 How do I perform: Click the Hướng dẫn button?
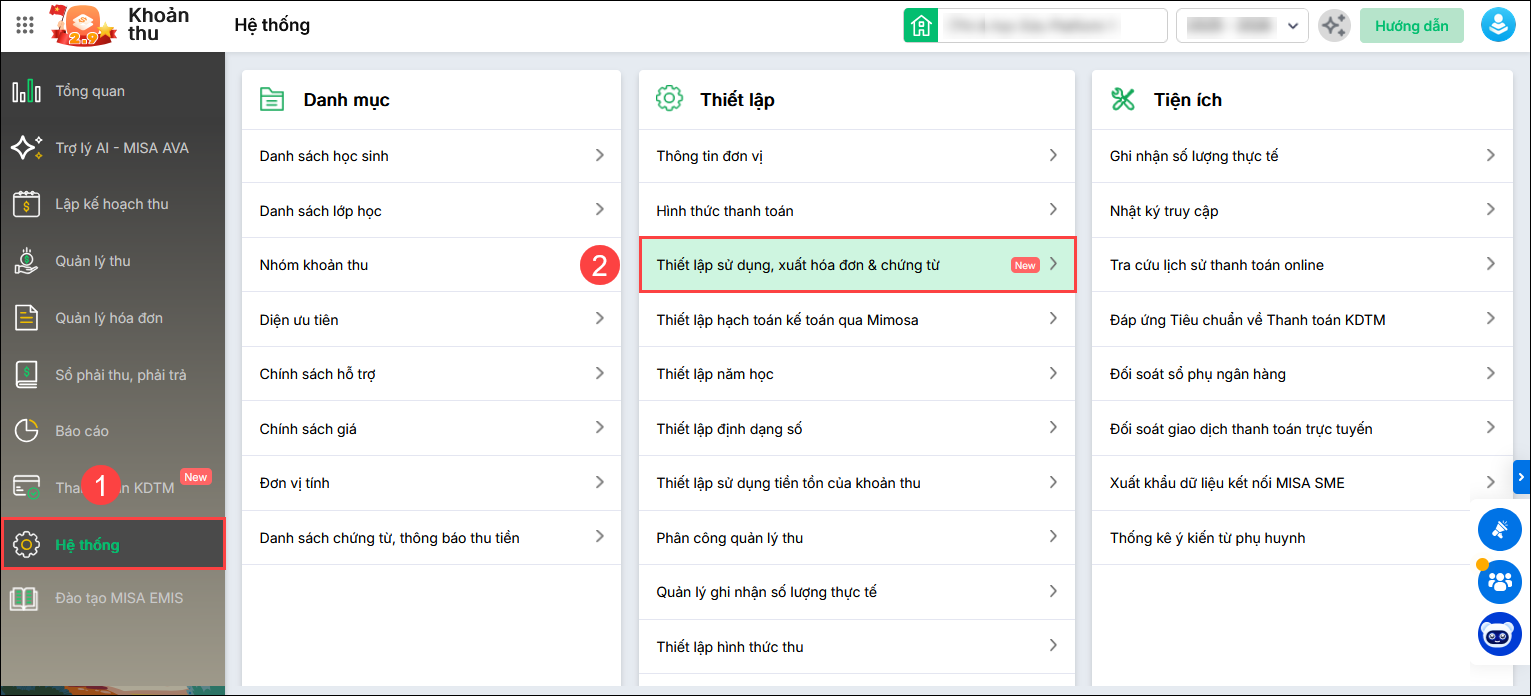tap(1411, 26)
